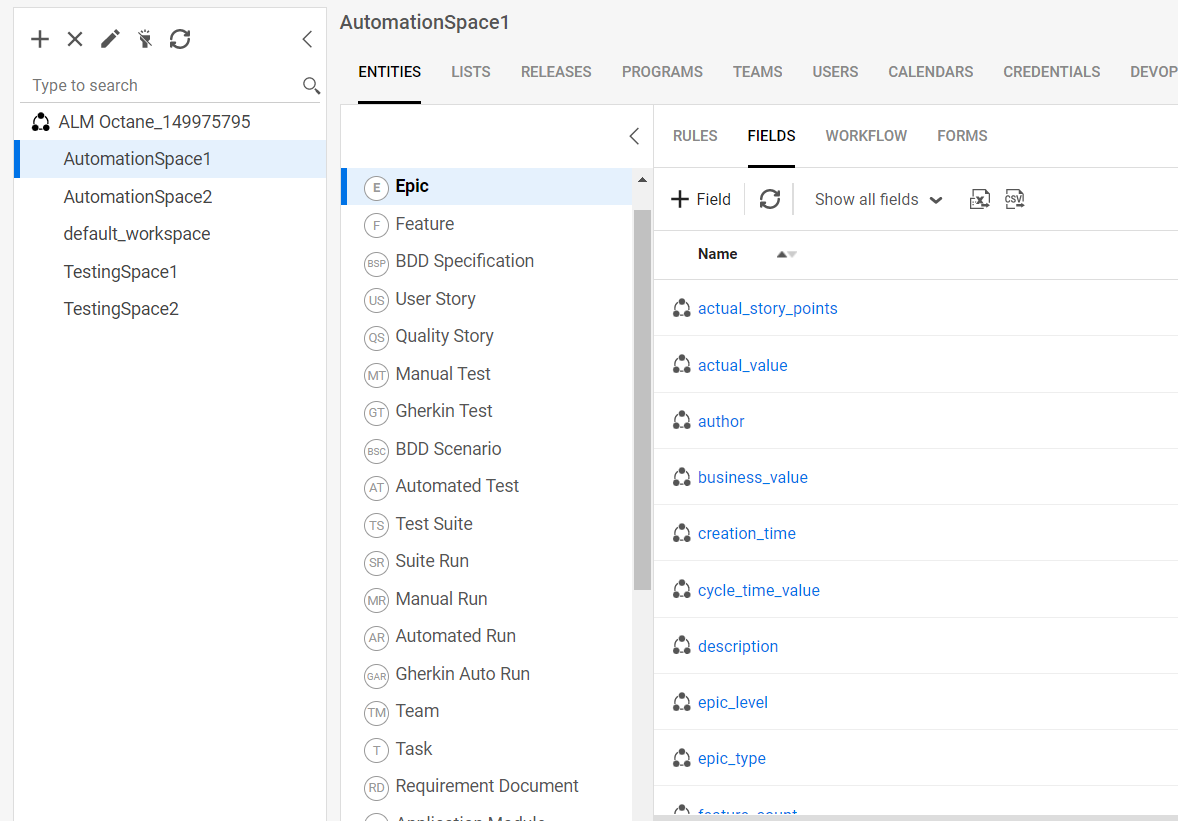Sort fields by Name column

(x=717, y=254)
